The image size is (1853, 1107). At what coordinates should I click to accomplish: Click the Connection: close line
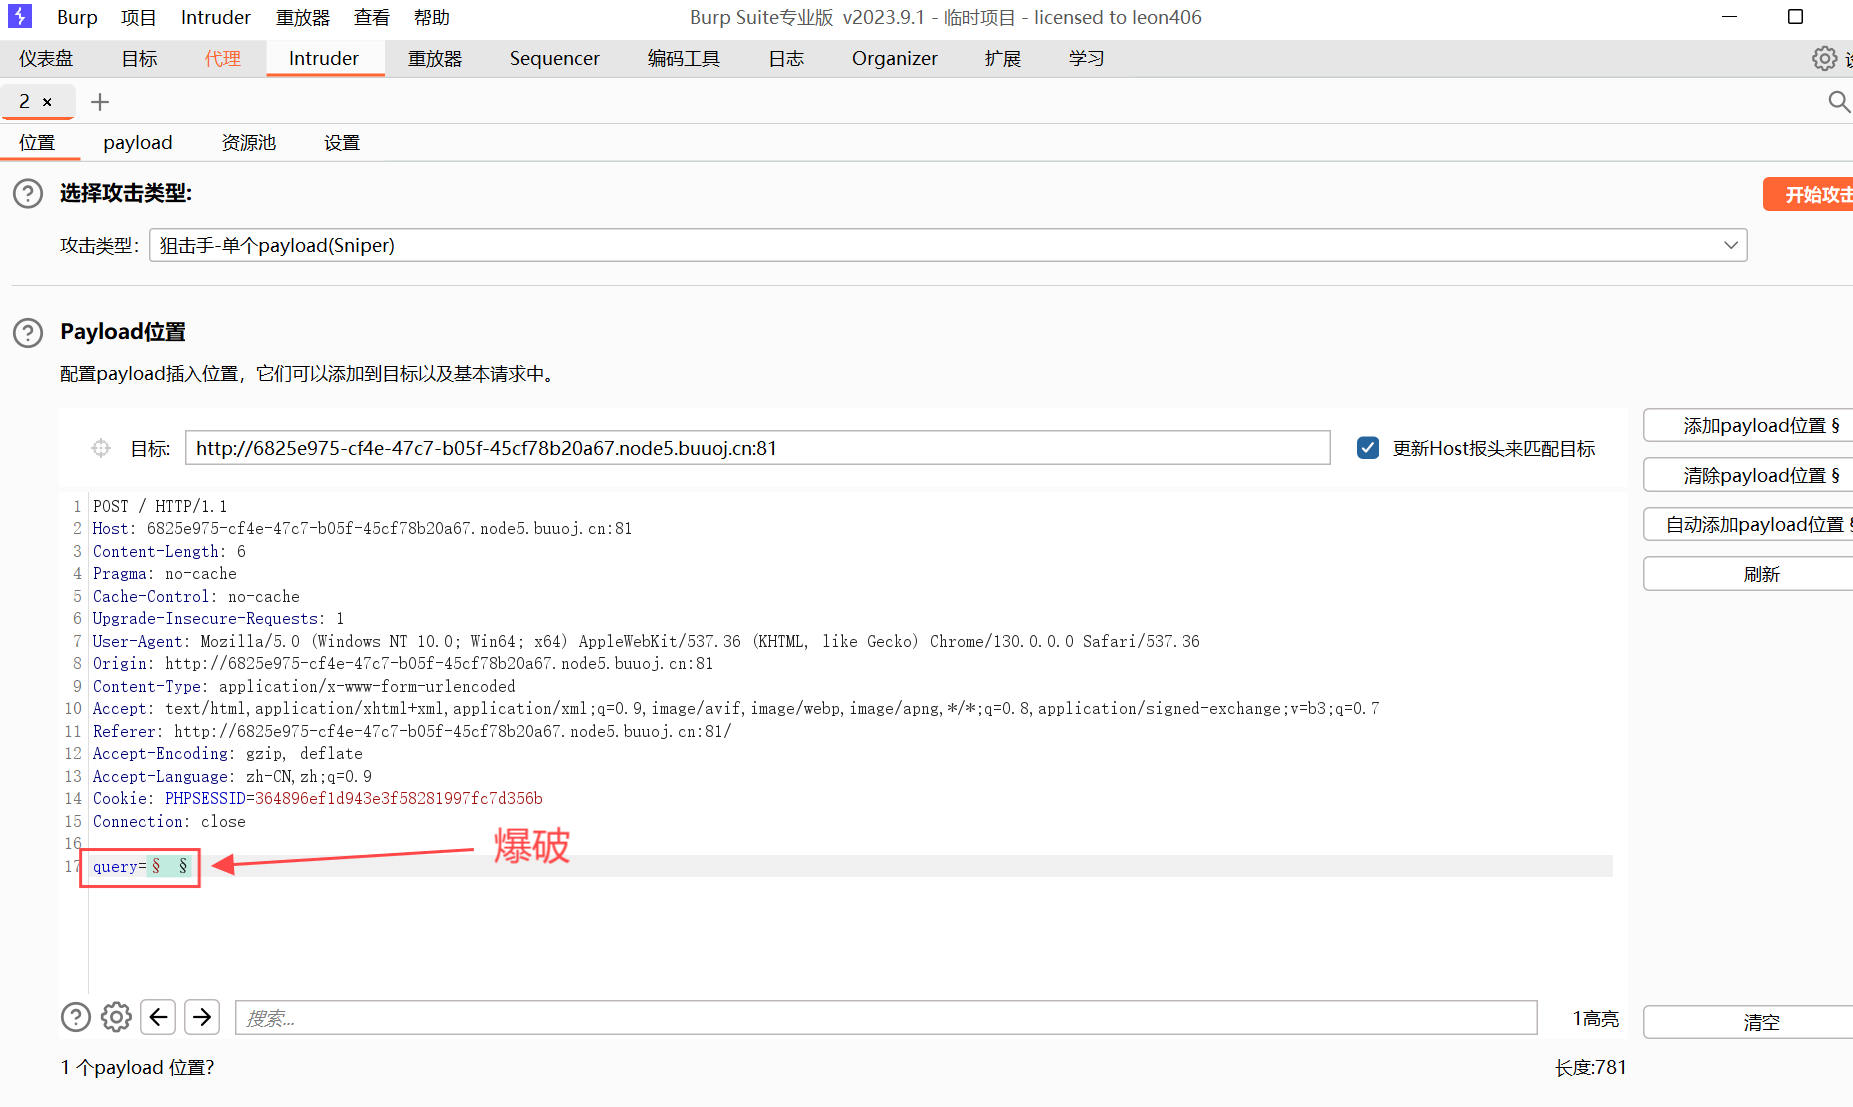[x=169, y=821]
